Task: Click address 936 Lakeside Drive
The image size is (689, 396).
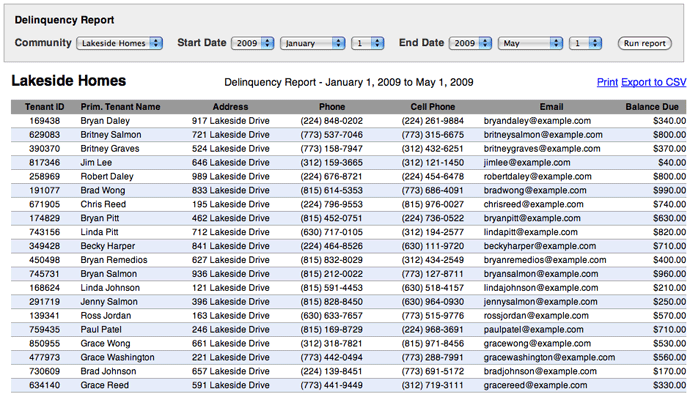Action: (231, 274)
